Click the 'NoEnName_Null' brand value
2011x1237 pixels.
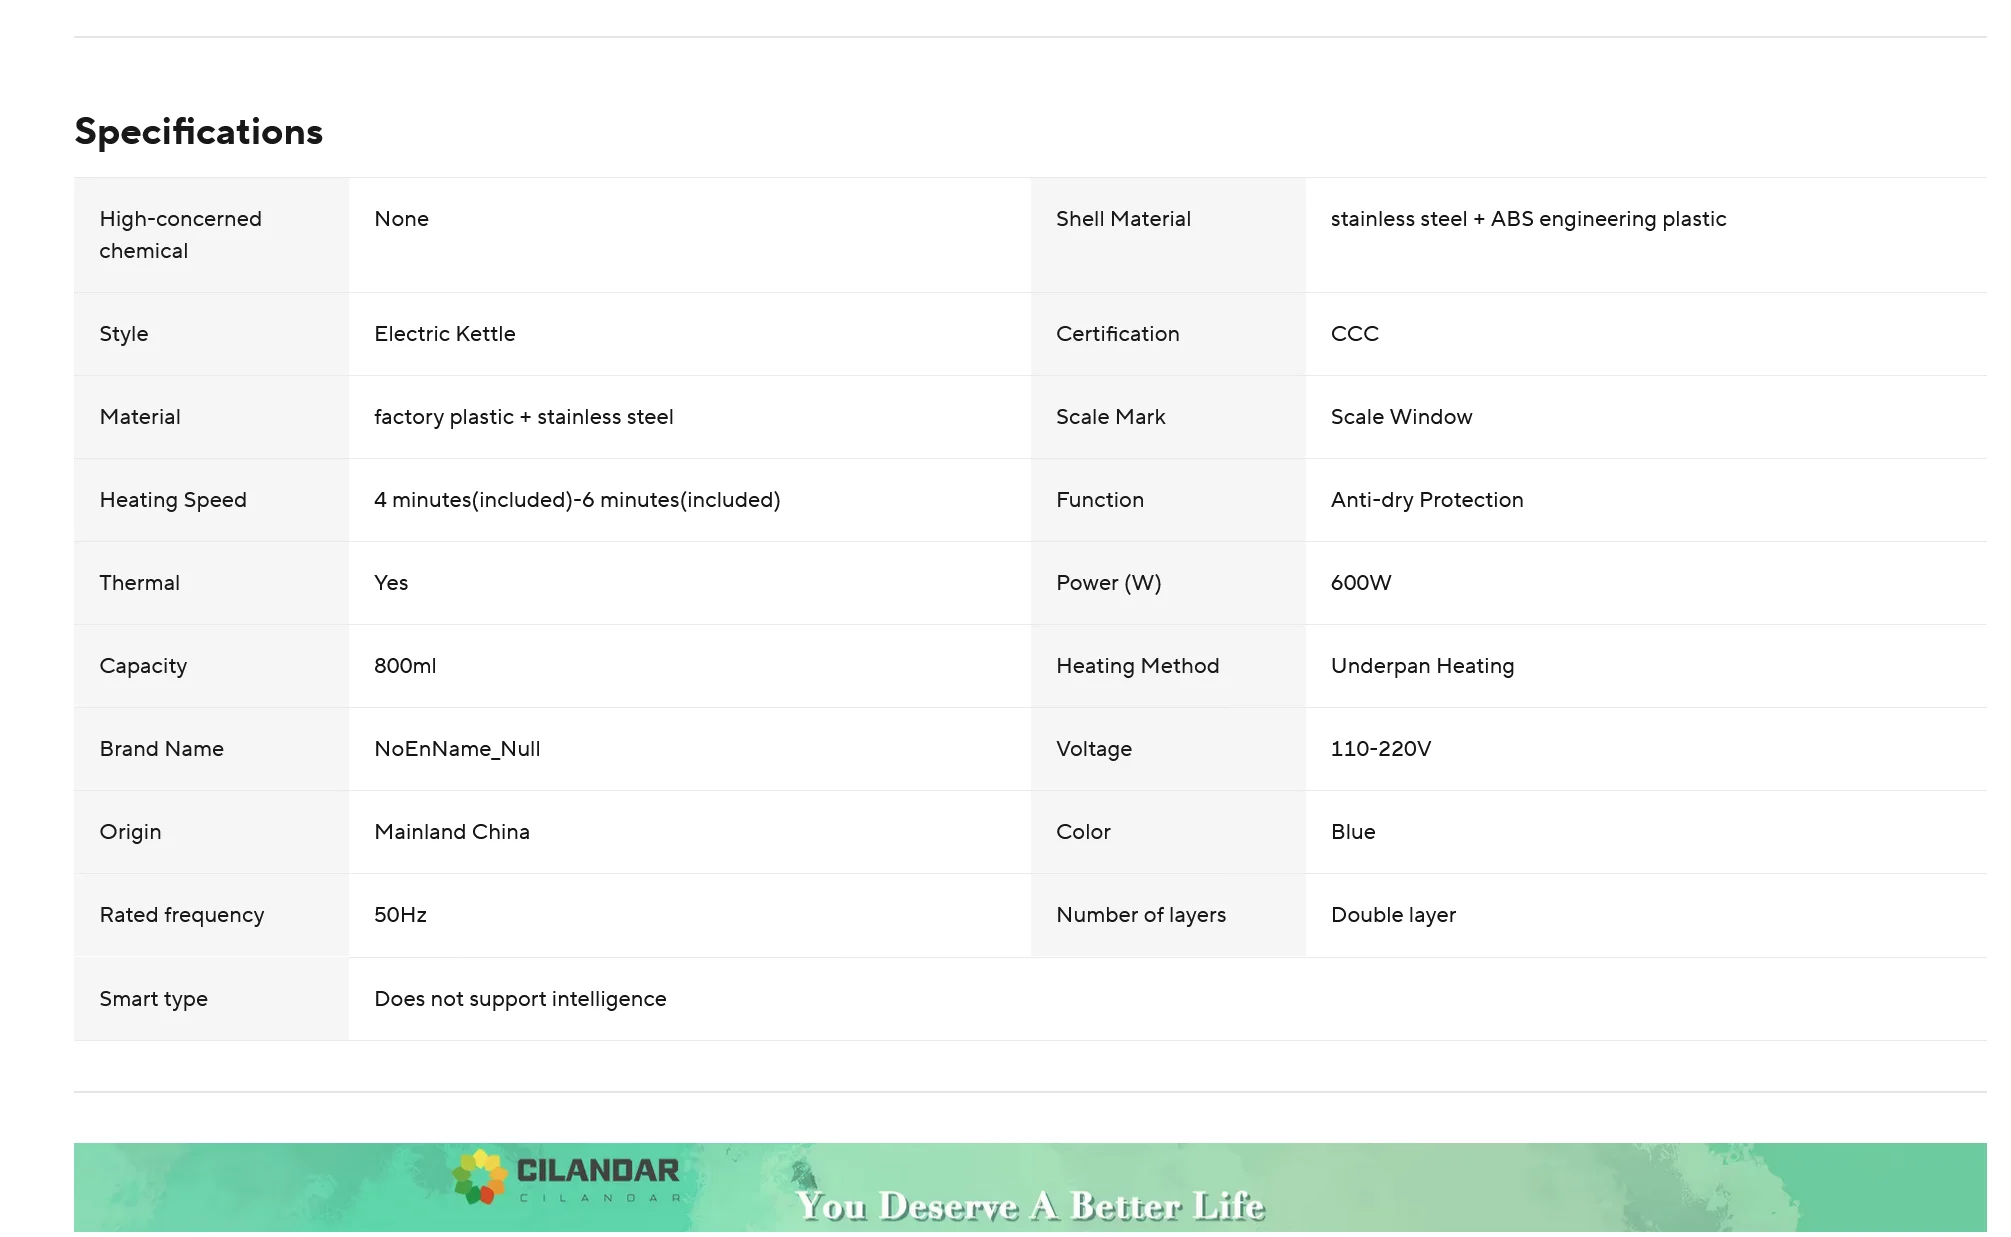point(456,749)
